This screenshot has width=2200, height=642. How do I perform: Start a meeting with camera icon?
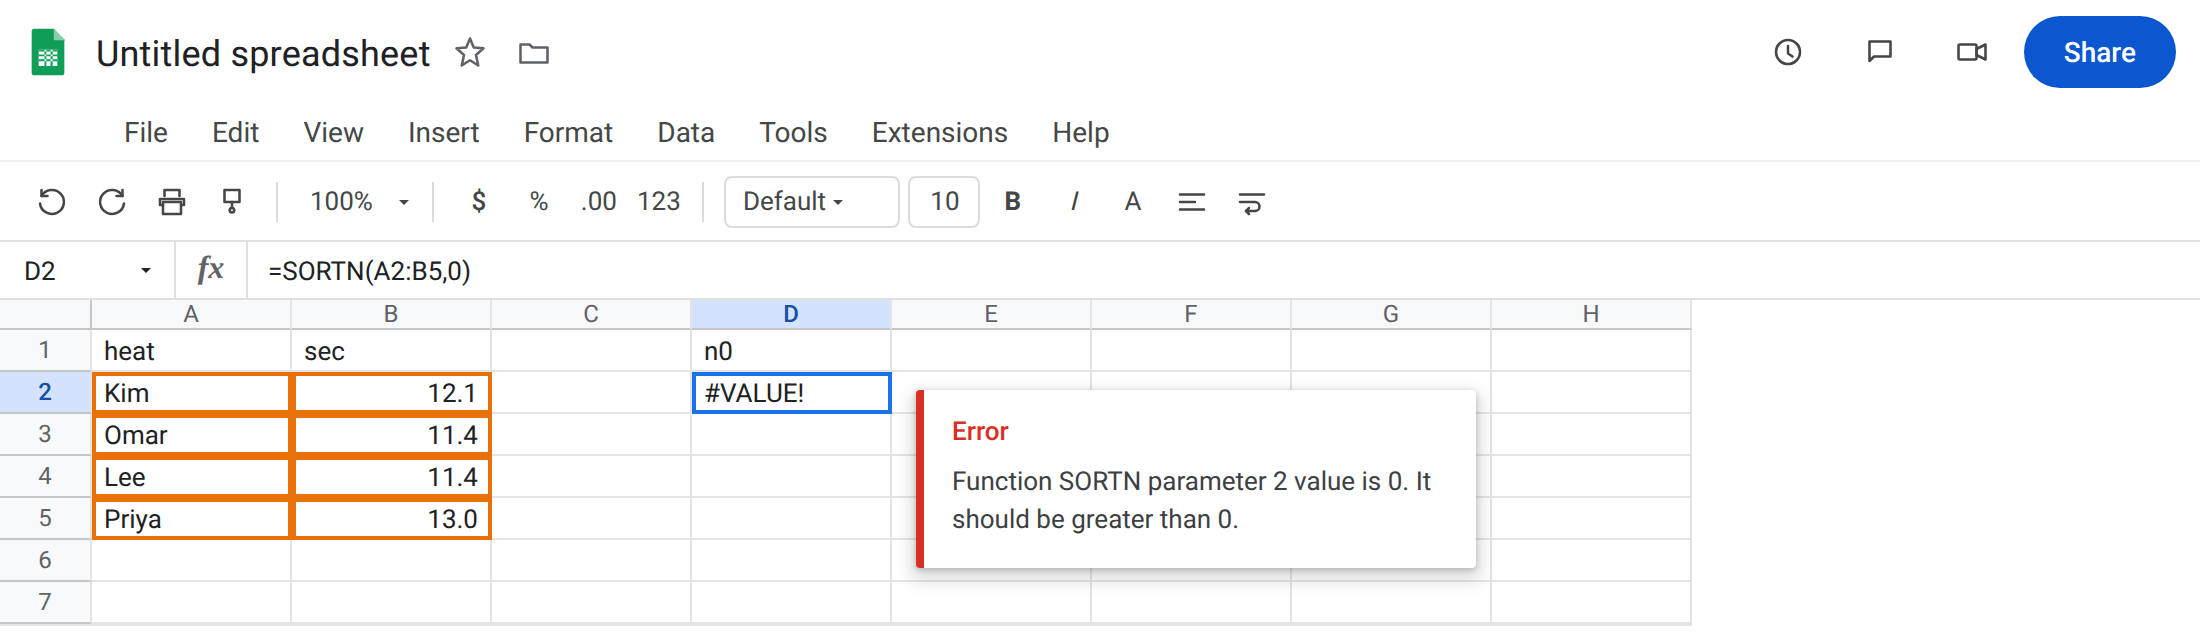1972,52
